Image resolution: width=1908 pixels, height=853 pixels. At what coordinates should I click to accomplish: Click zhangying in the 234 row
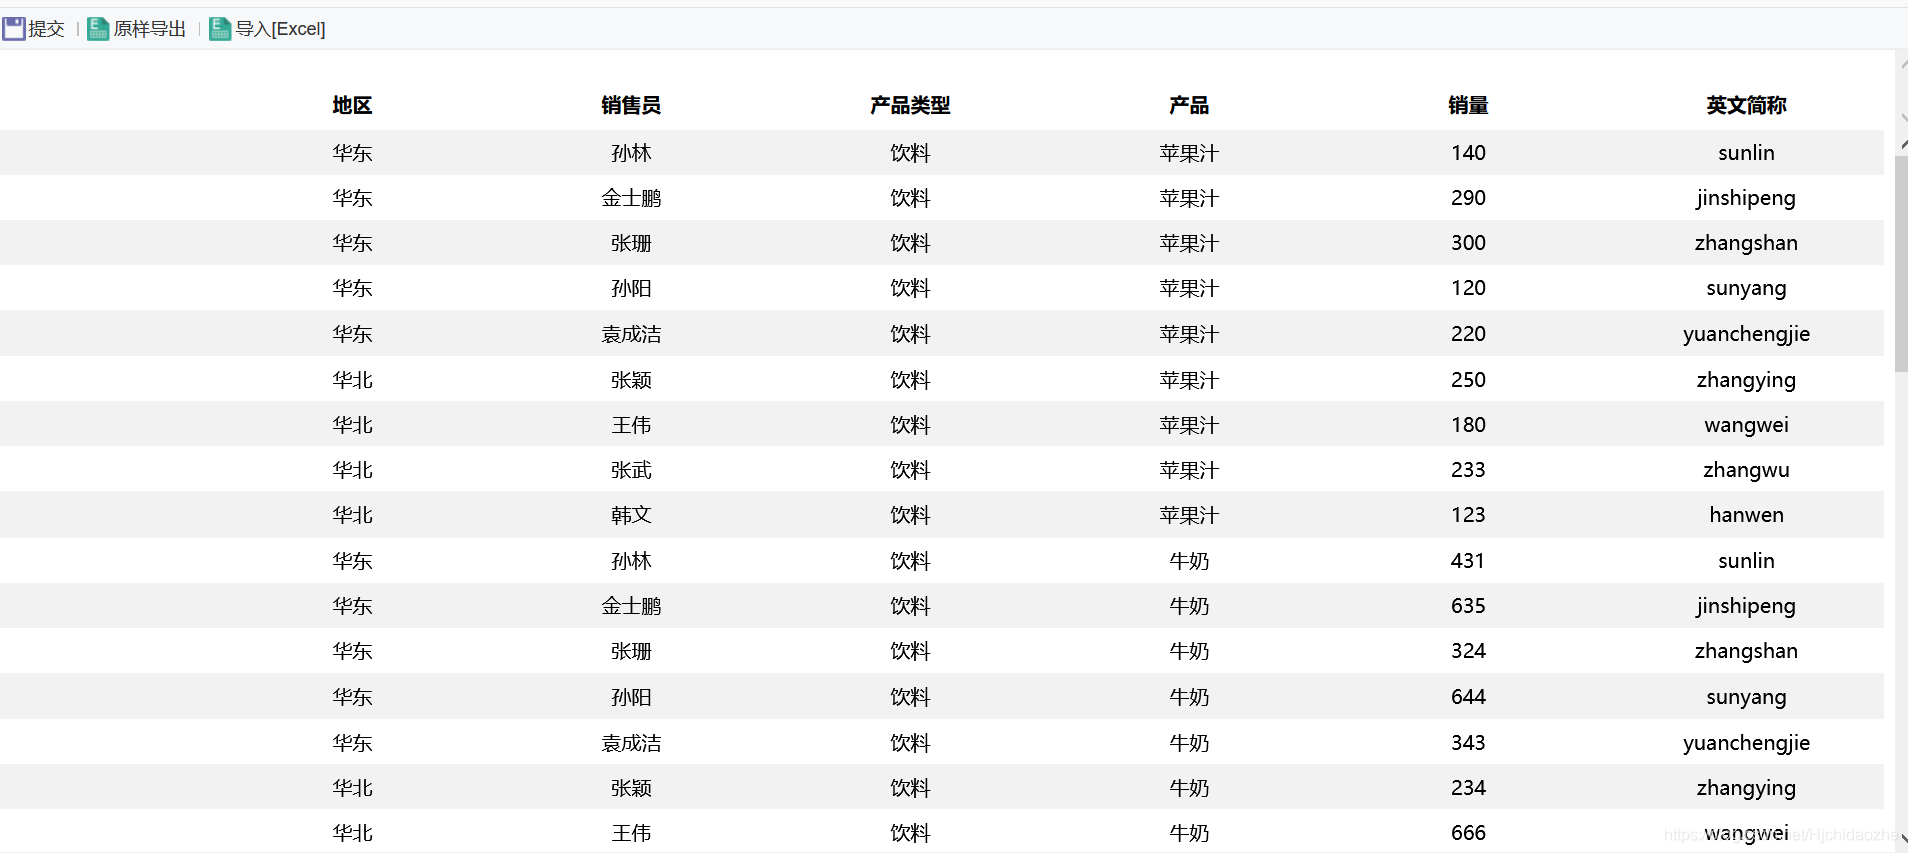[1746, 788]
